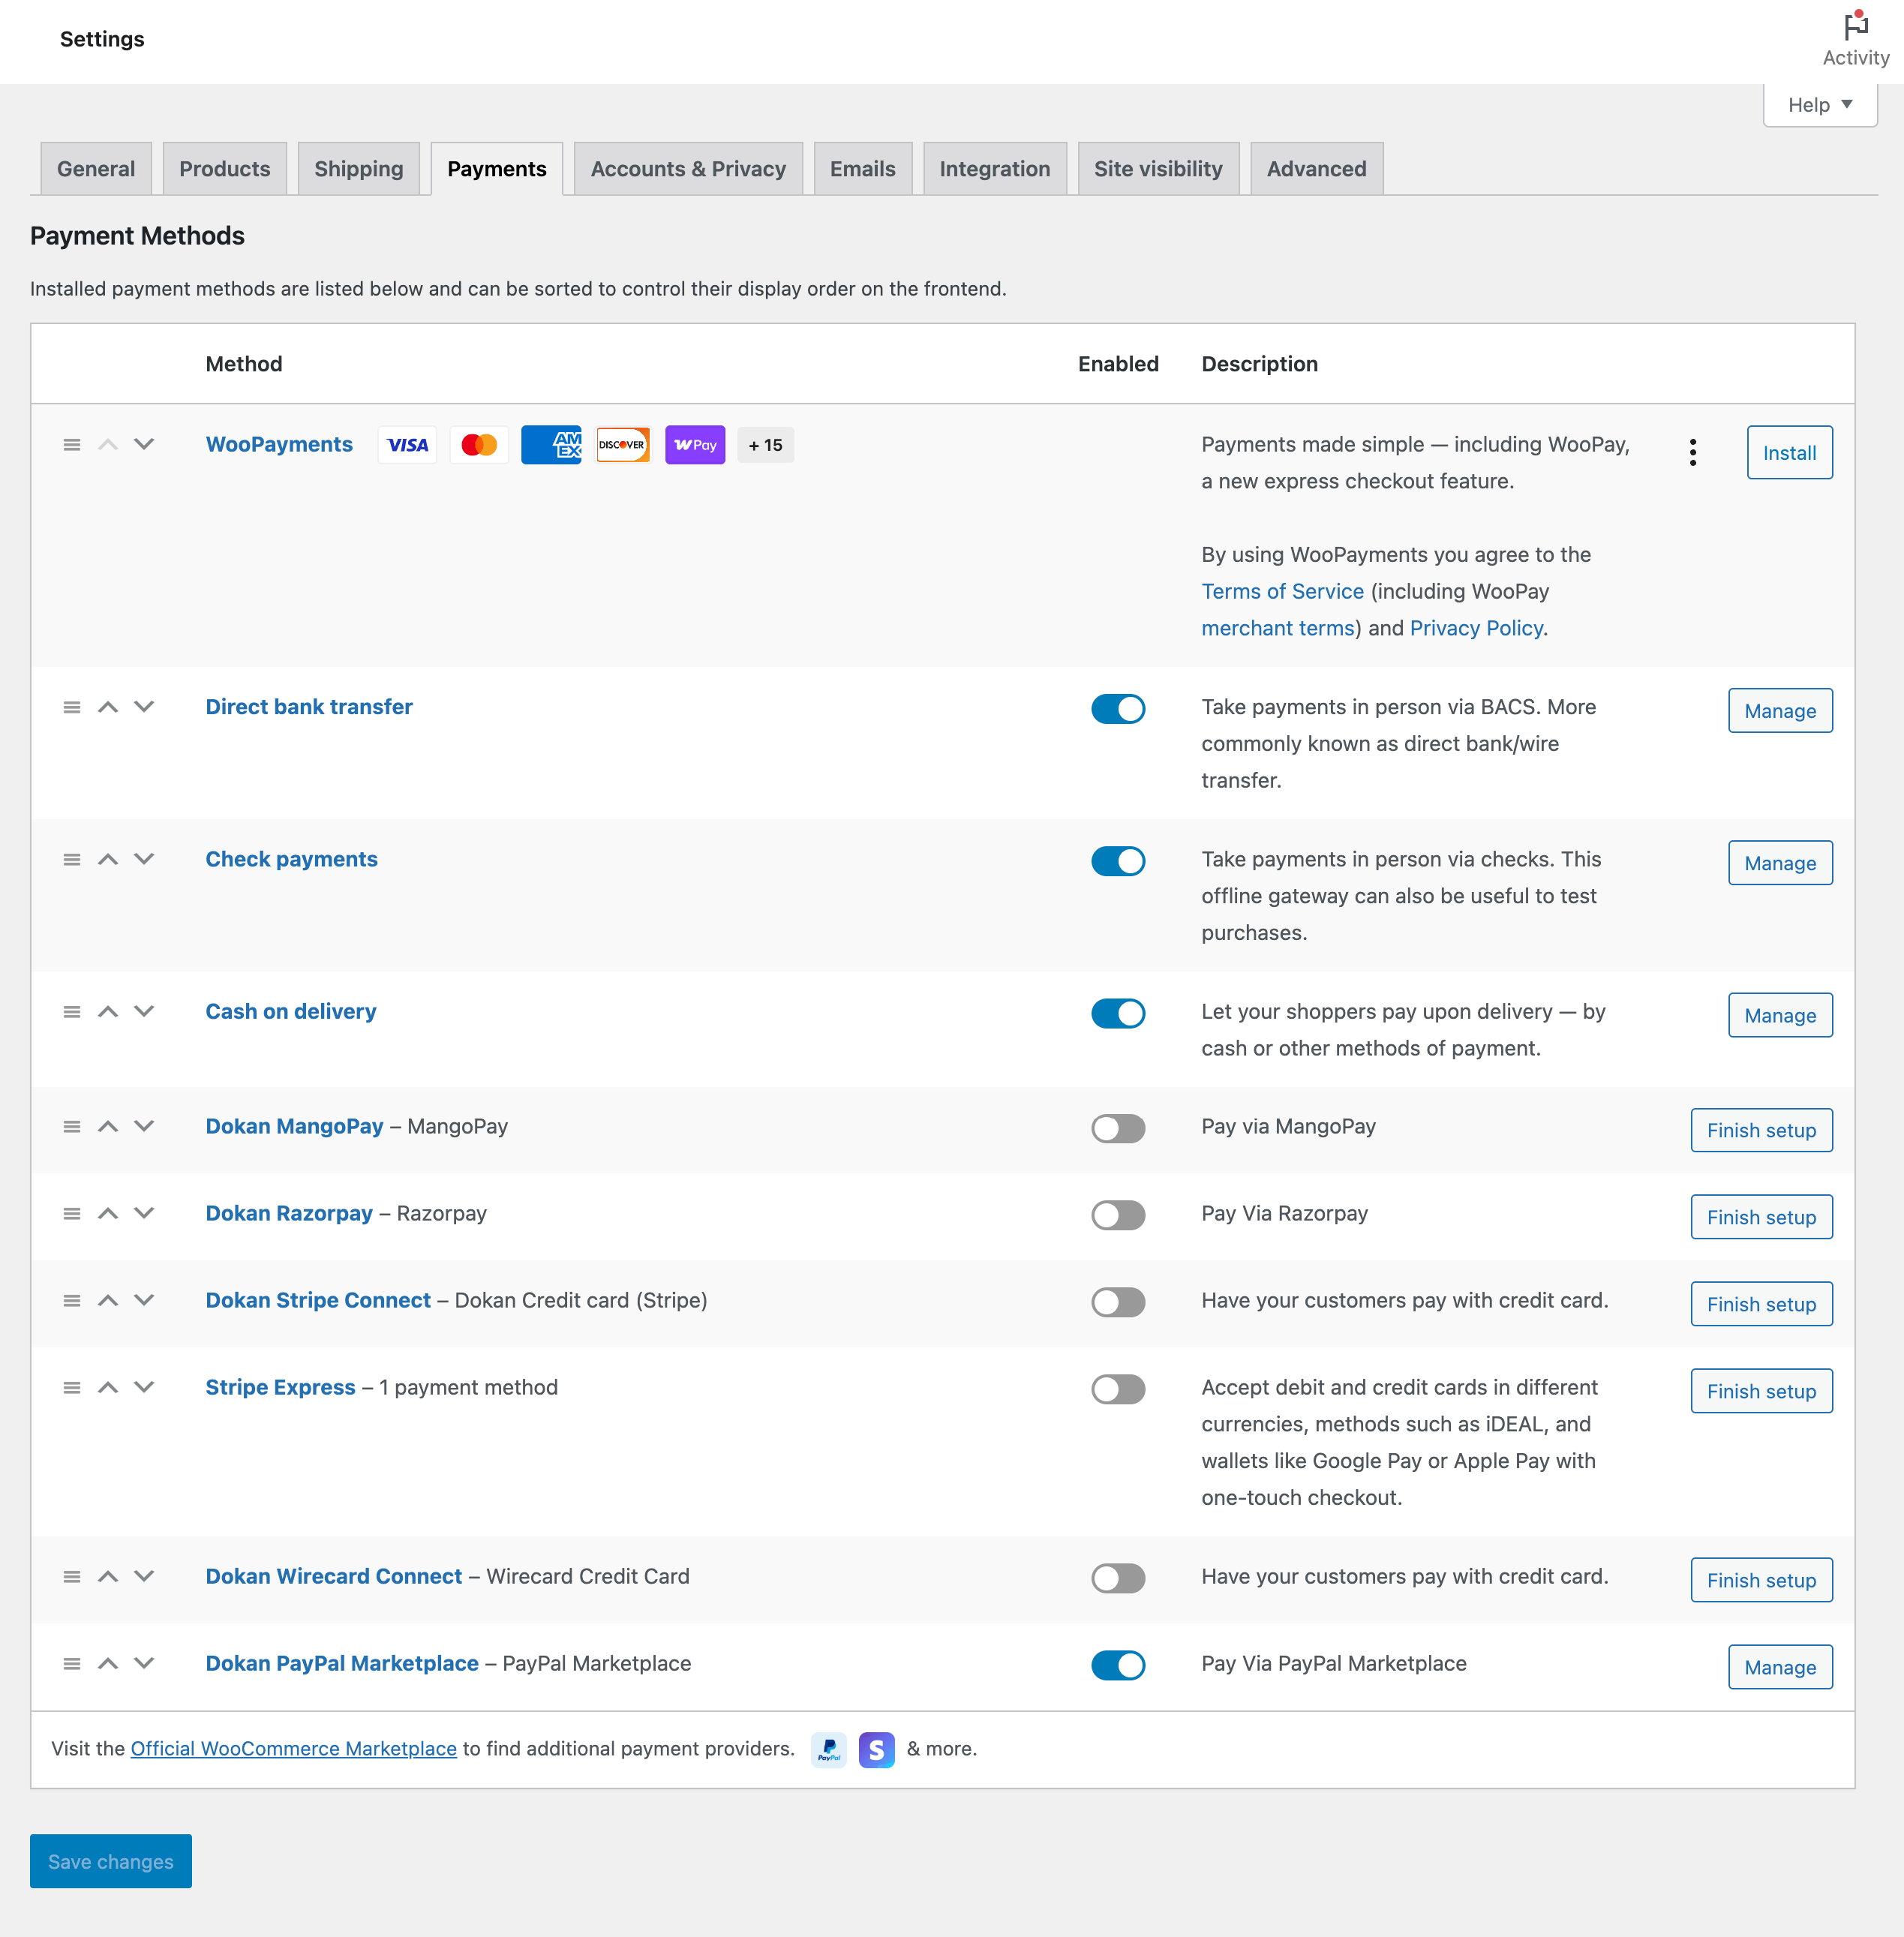Grab the Direct bank transfer drag handle
Viewport: 1904px width, 1937px height.
72,707
